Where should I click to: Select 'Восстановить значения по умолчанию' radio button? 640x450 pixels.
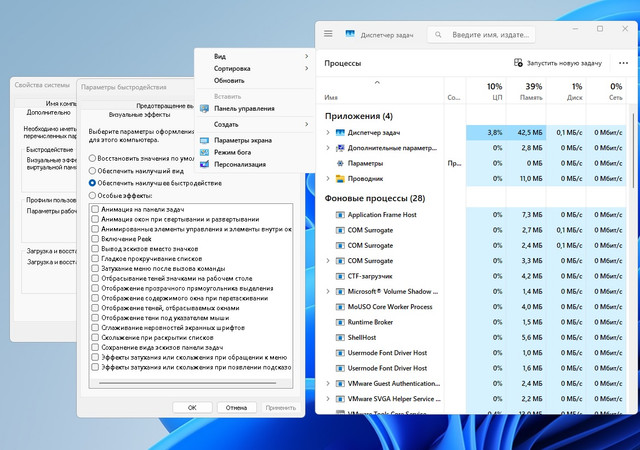[92, 158]
